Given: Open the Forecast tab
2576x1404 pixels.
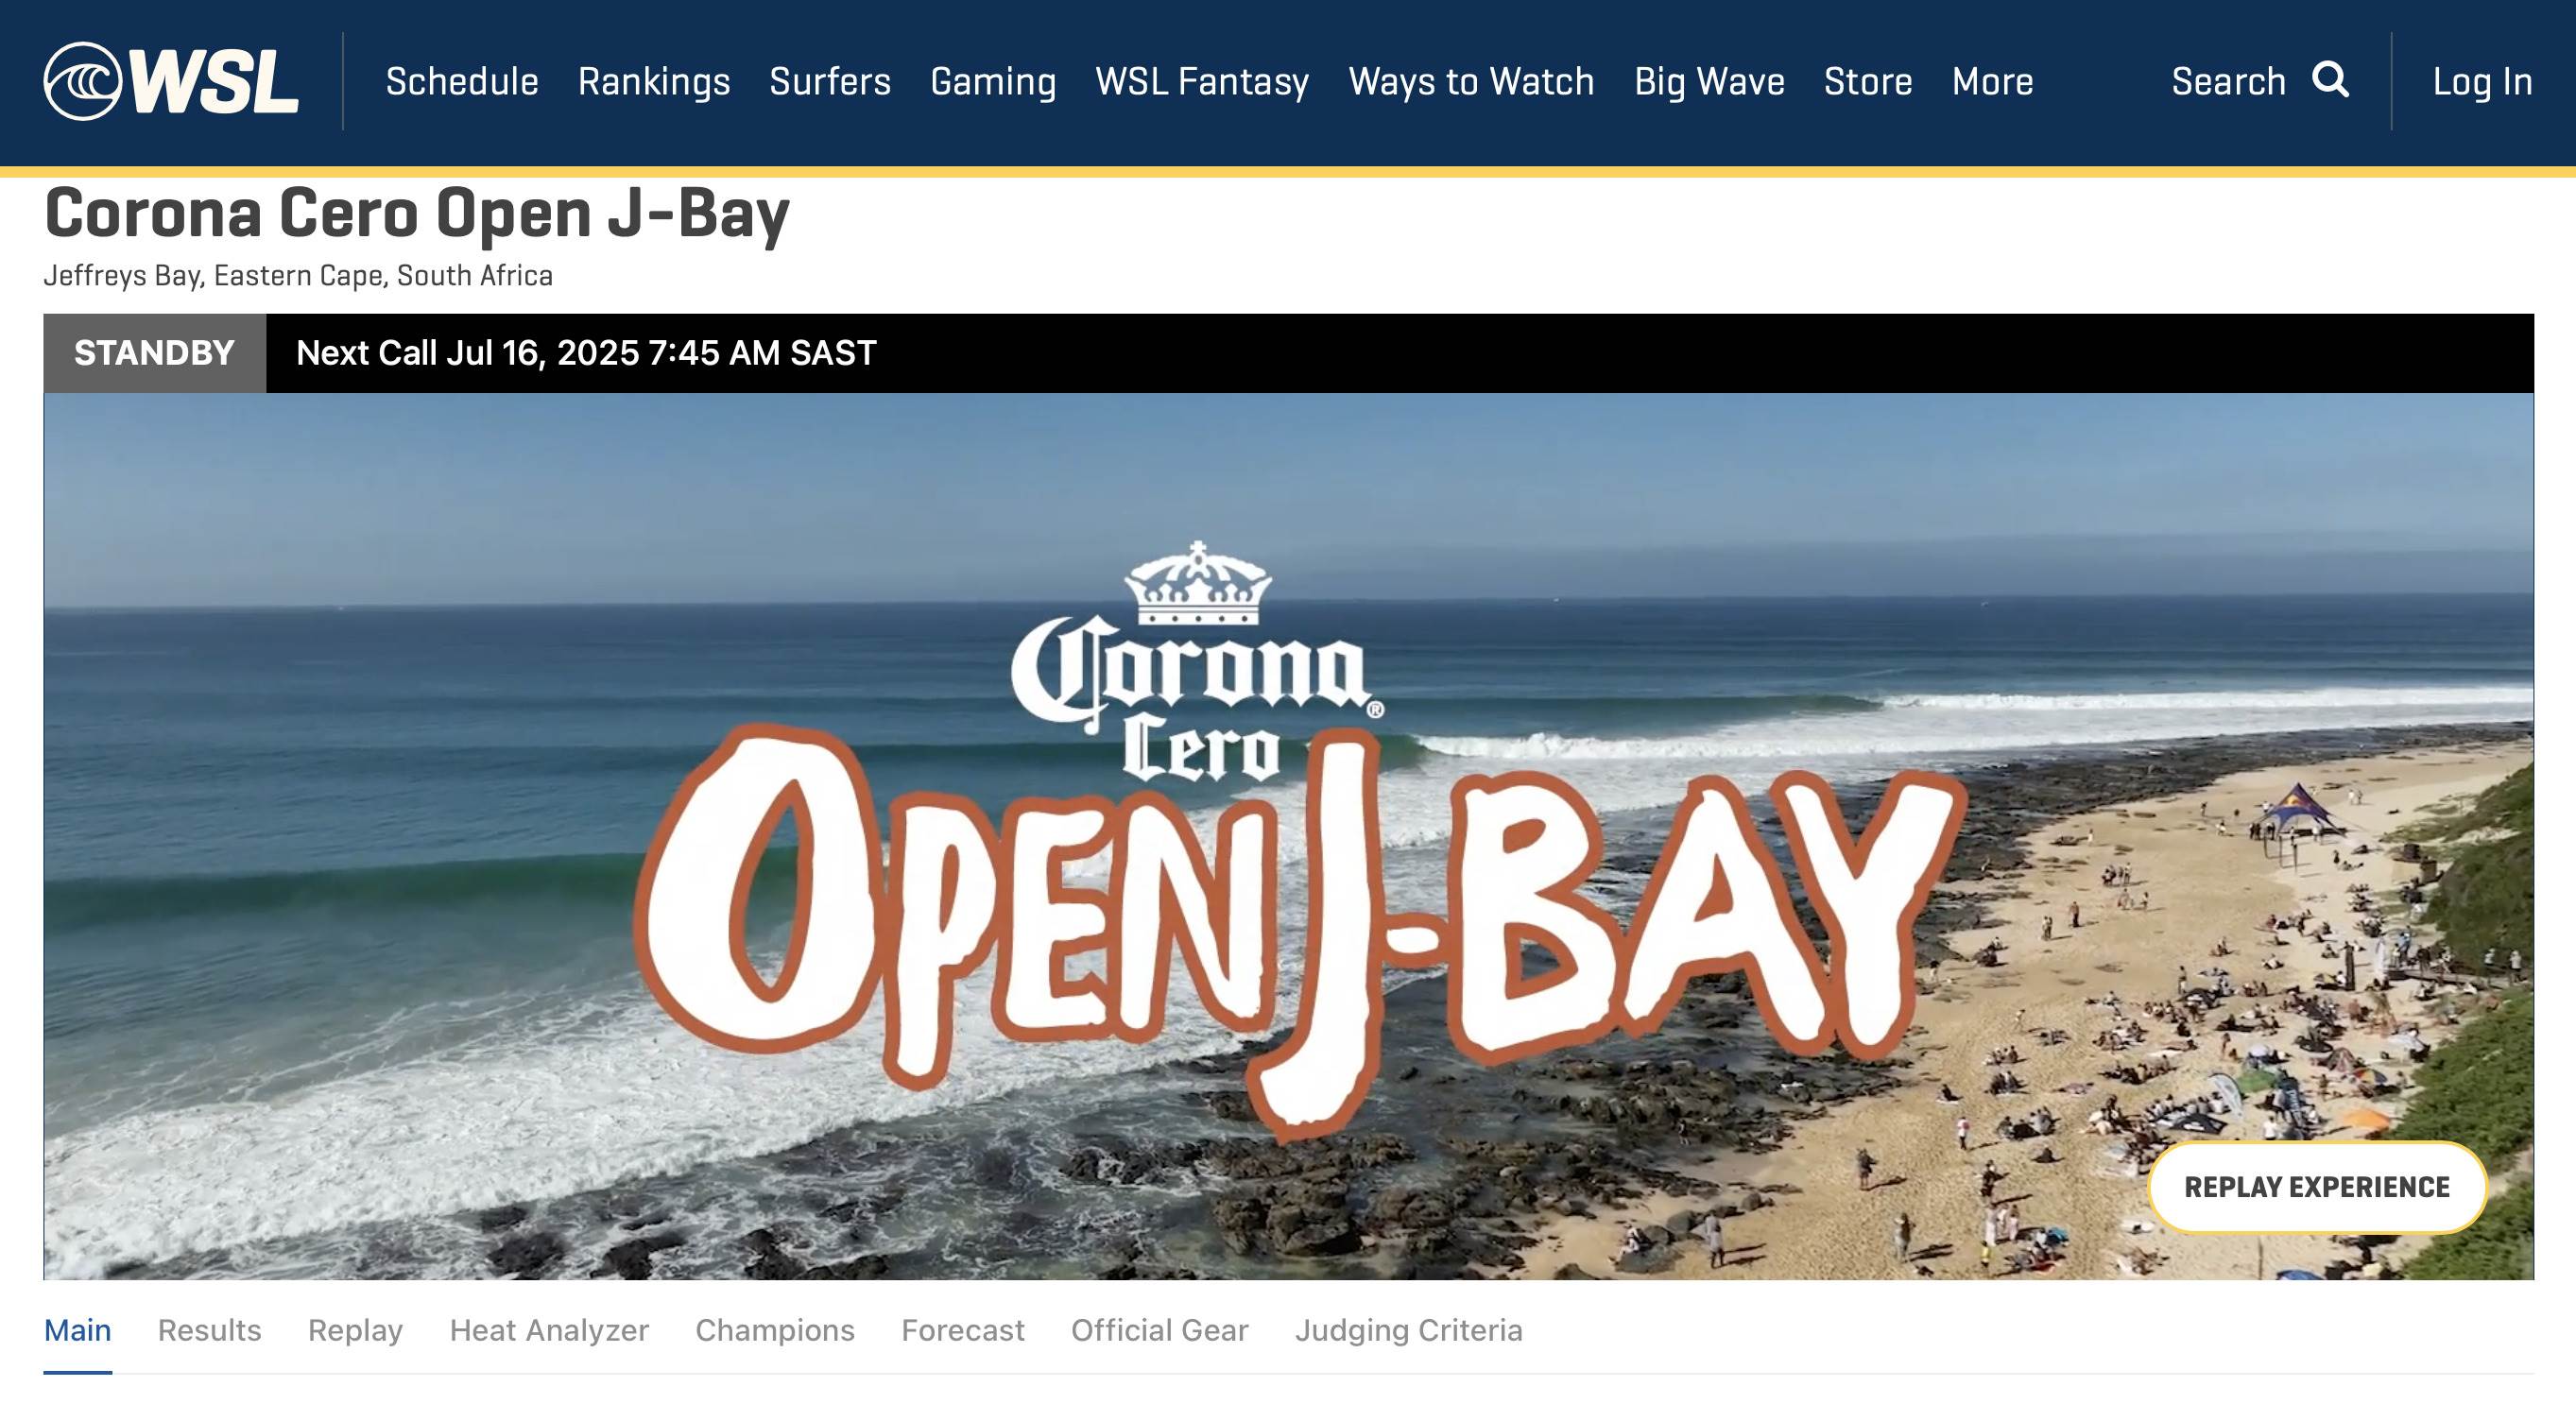Looking at the screenshot, I should [963, 1330].
